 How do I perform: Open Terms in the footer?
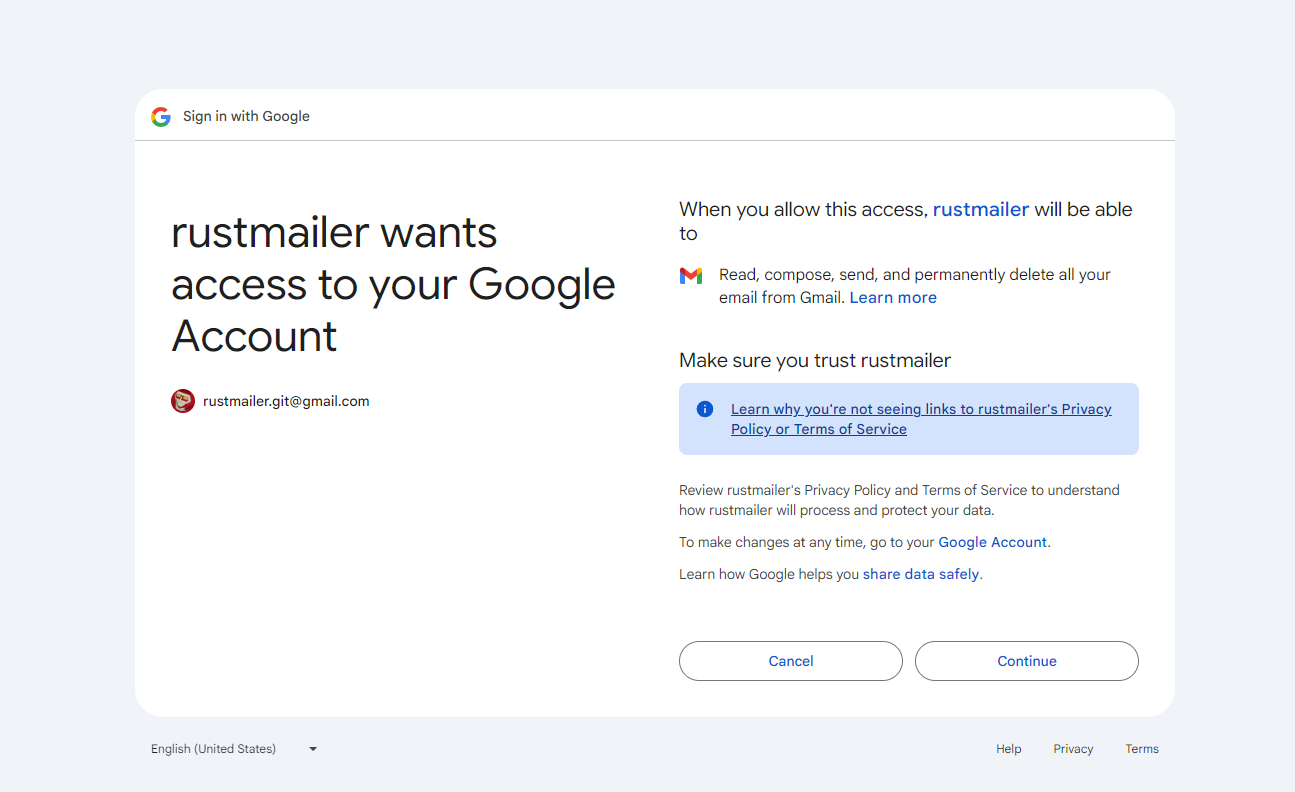[1142, 749]
